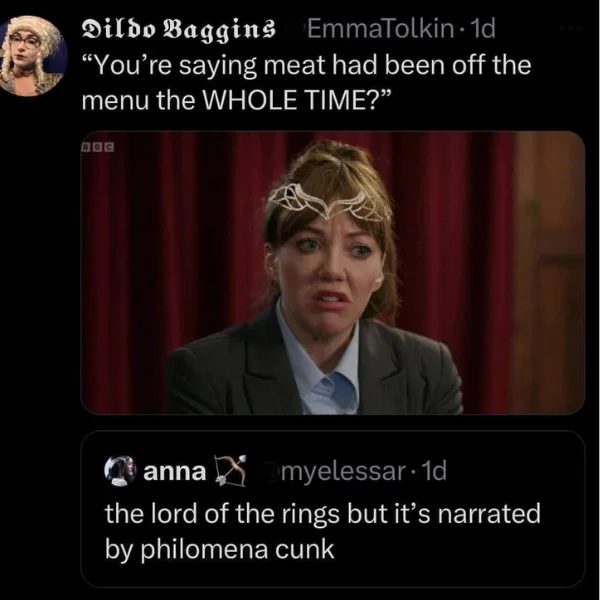600x600 pixels.
Task: Open Dildo Baggins' profile avatar
Action: click(x=33, y=55)
